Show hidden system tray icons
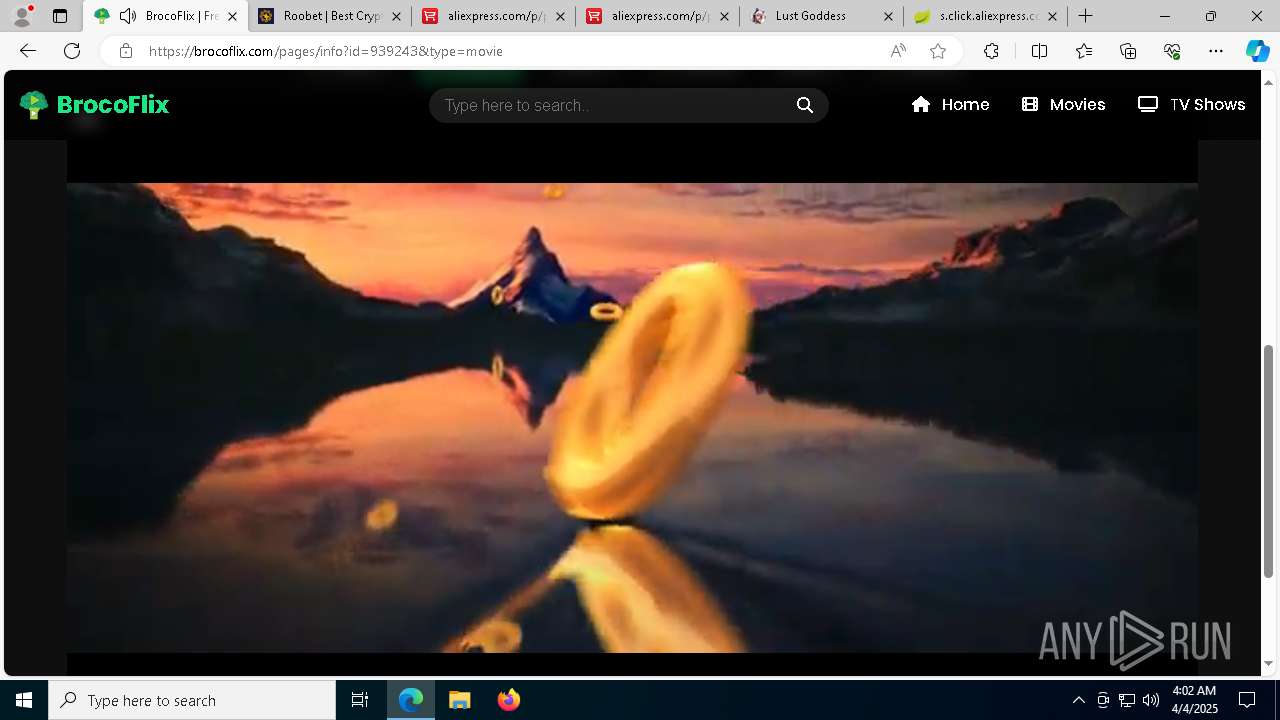The image size is (1280, 720). click(1078, 700)
